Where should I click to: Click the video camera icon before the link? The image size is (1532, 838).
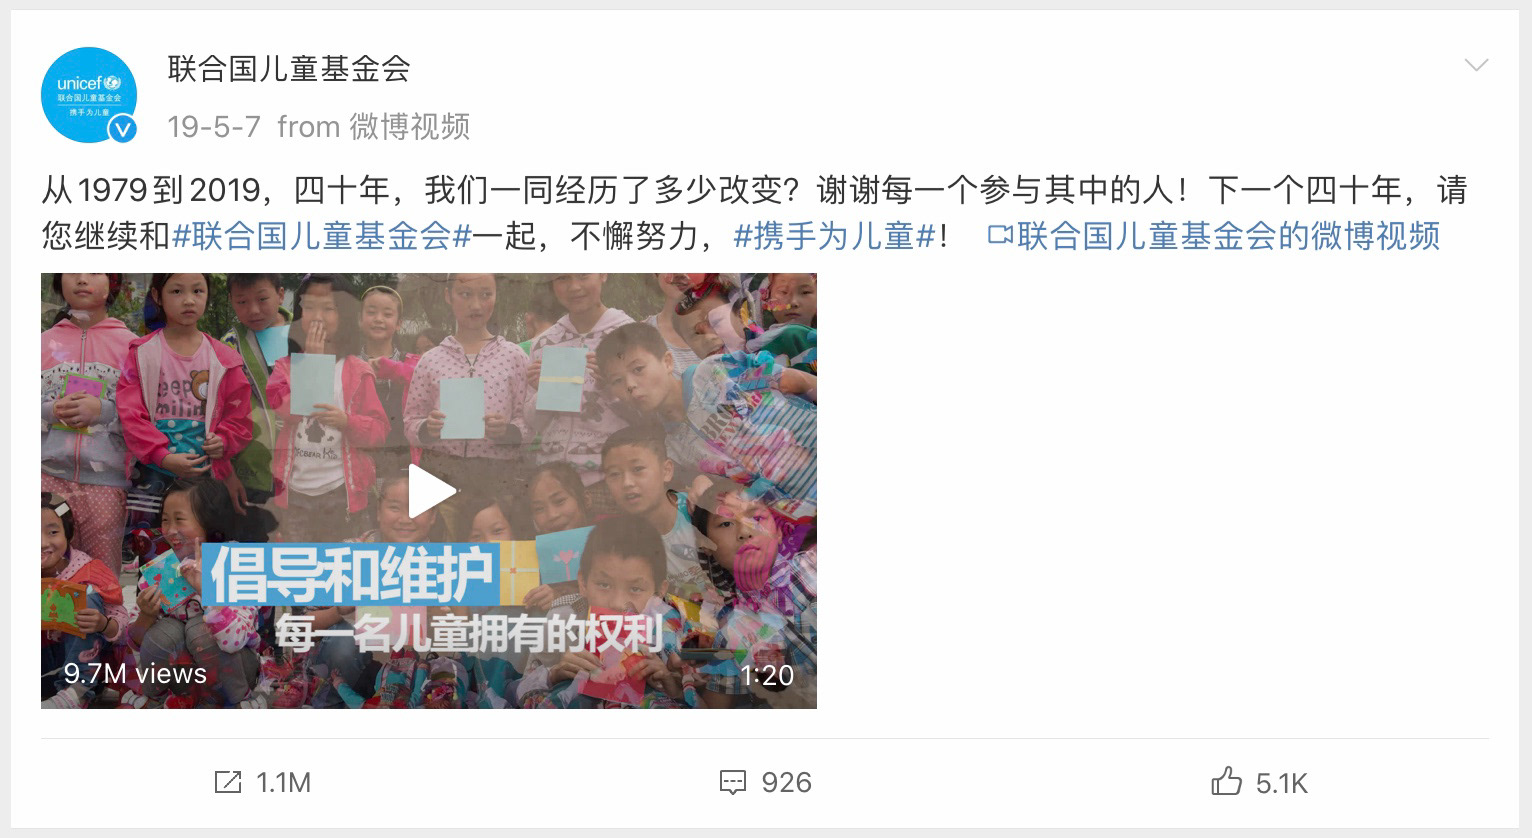pyautogui.click(x=1000, y=236)
